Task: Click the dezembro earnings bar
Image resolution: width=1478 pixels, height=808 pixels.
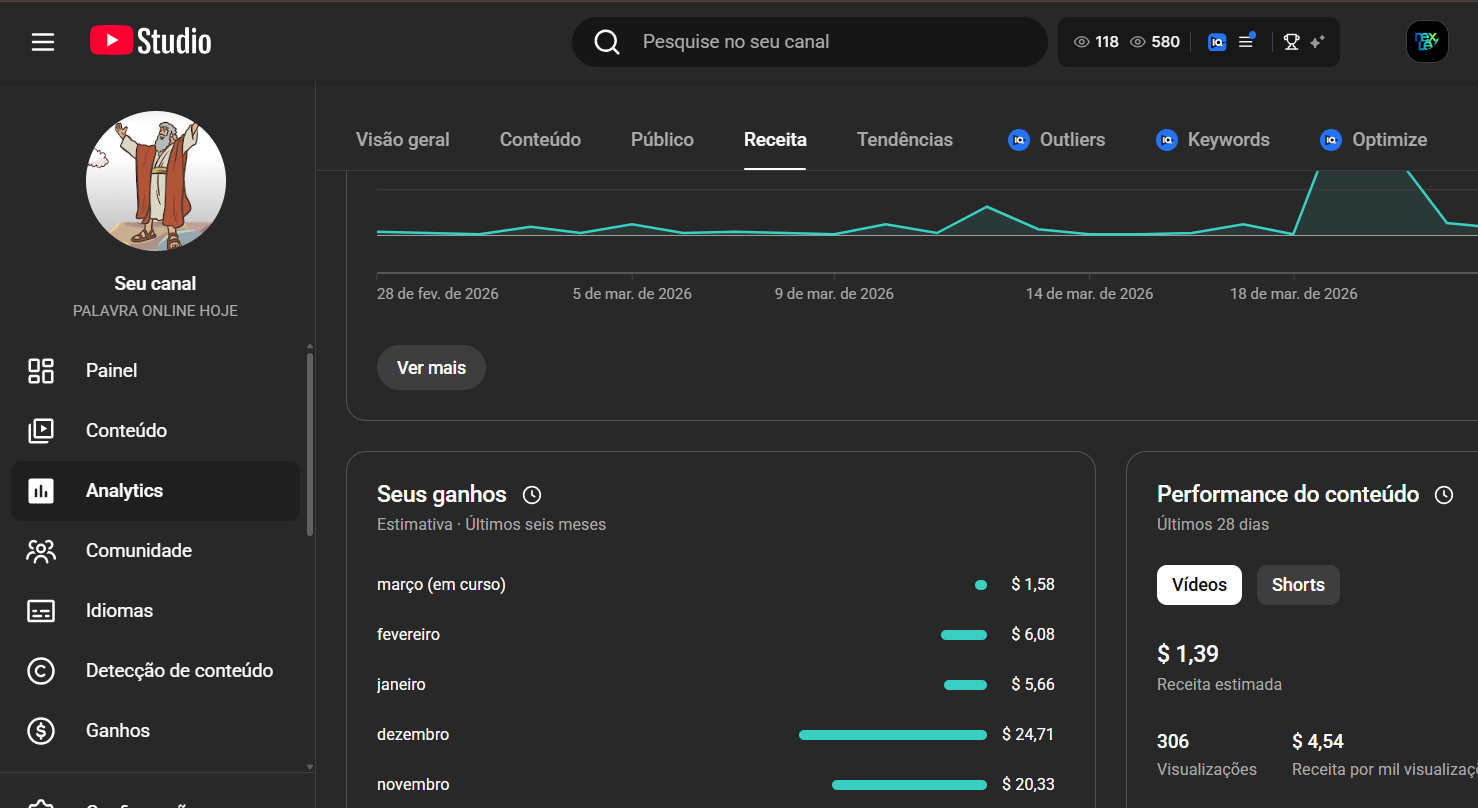Action: tap(892, 735)
